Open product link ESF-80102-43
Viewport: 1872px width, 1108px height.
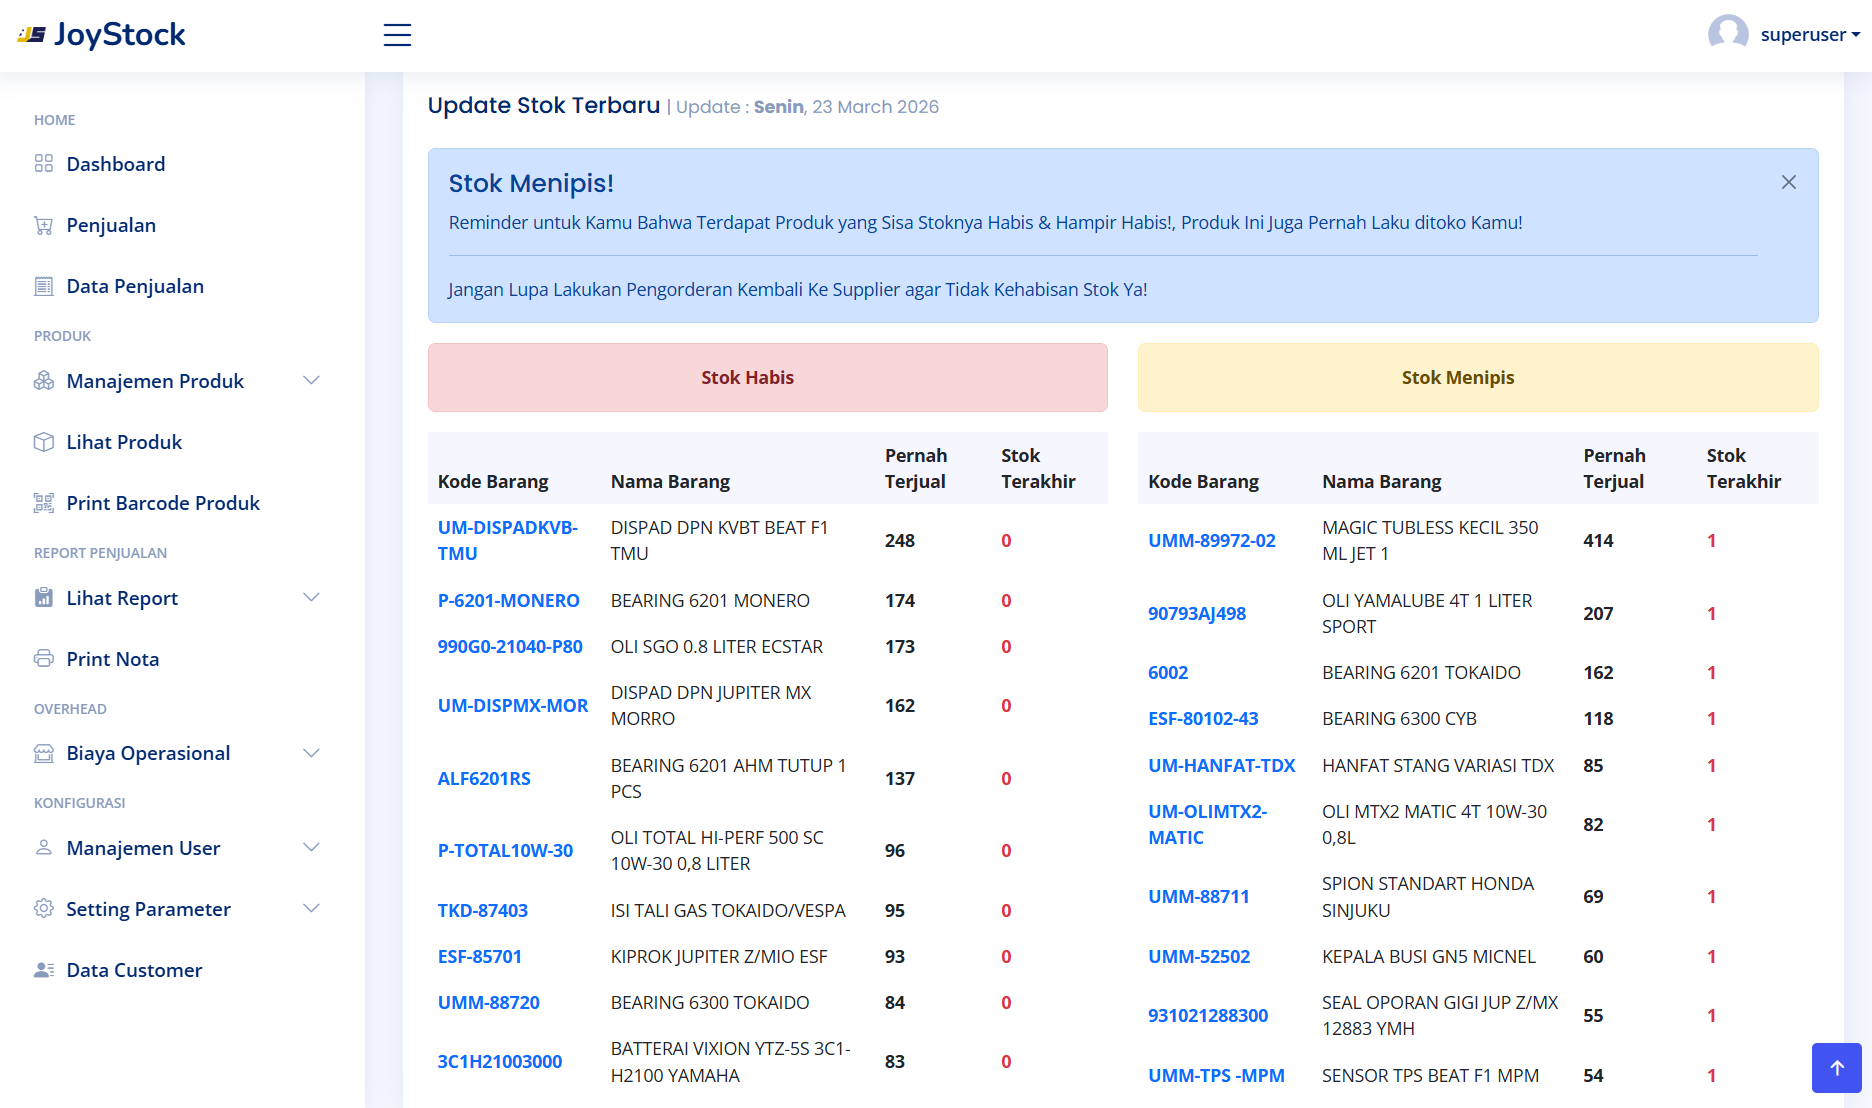(1203, 719)
